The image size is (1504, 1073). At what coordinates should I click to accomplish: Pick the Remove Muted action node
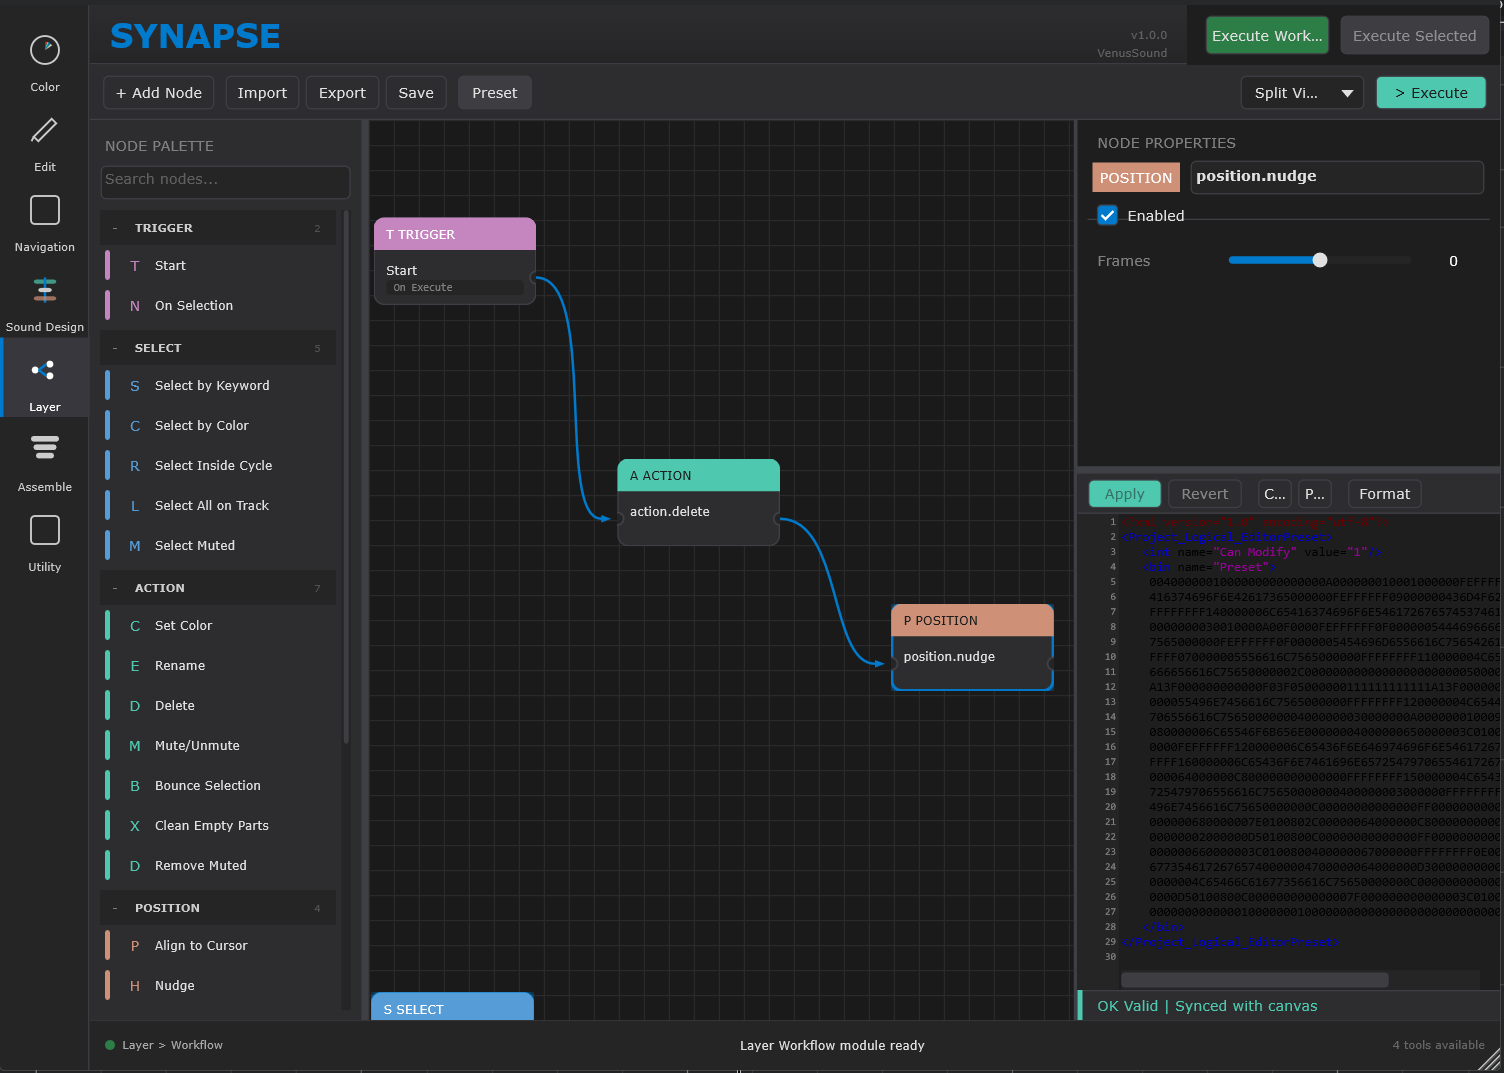click(220, 866)
